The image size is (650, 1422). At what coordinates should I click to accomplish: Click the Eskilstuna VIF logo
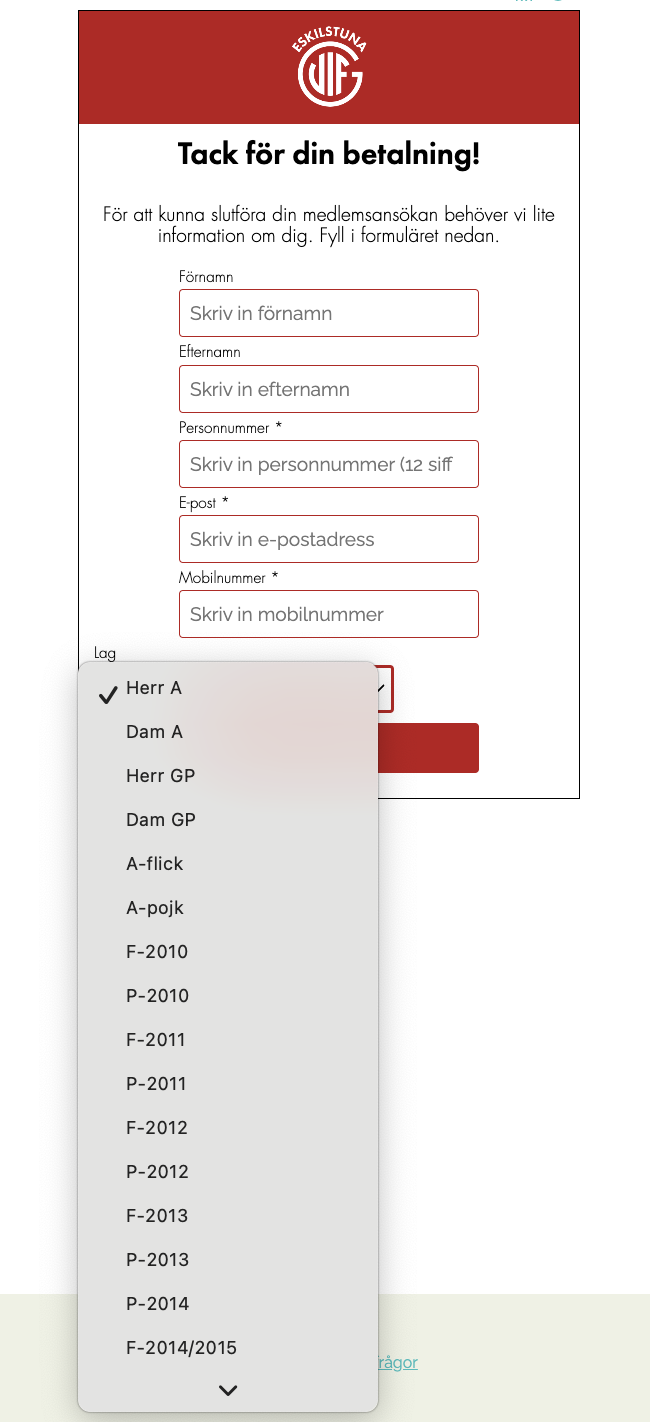pyautogui.click(x=330, y=68)
